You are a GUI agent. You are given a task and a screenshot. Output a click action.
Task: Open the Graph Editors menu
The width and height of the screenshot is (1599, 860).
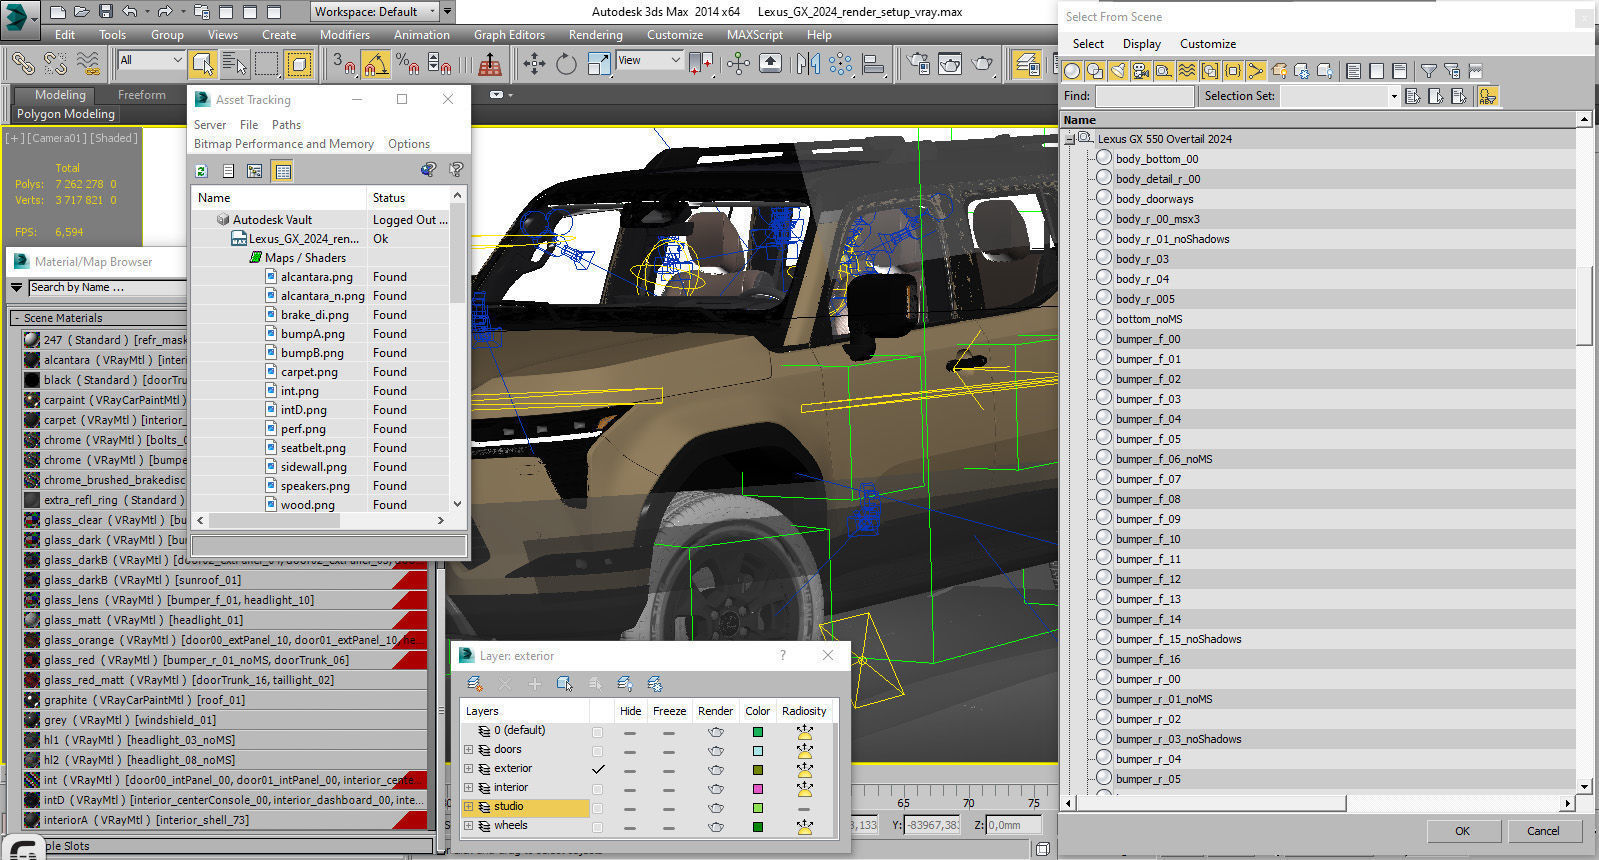coord(509,34)
